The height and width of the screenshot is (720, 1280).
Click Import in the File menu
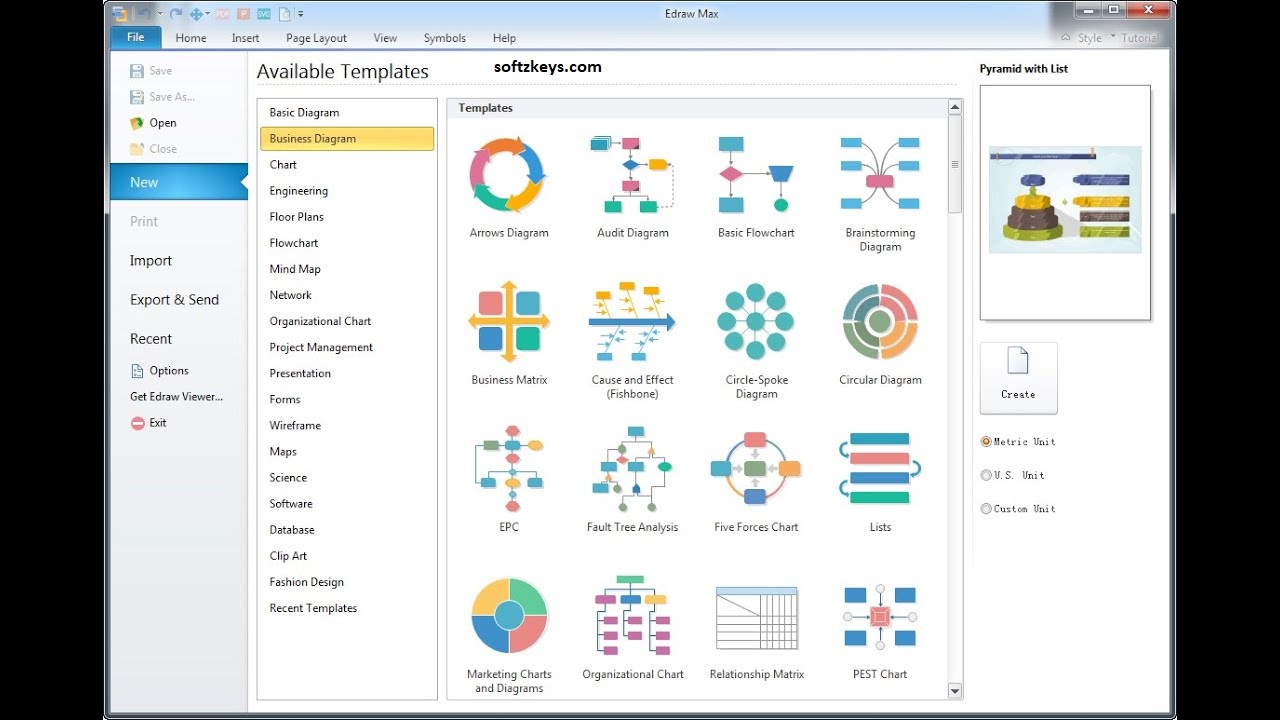pyautogui.click(x=151, y=260)
